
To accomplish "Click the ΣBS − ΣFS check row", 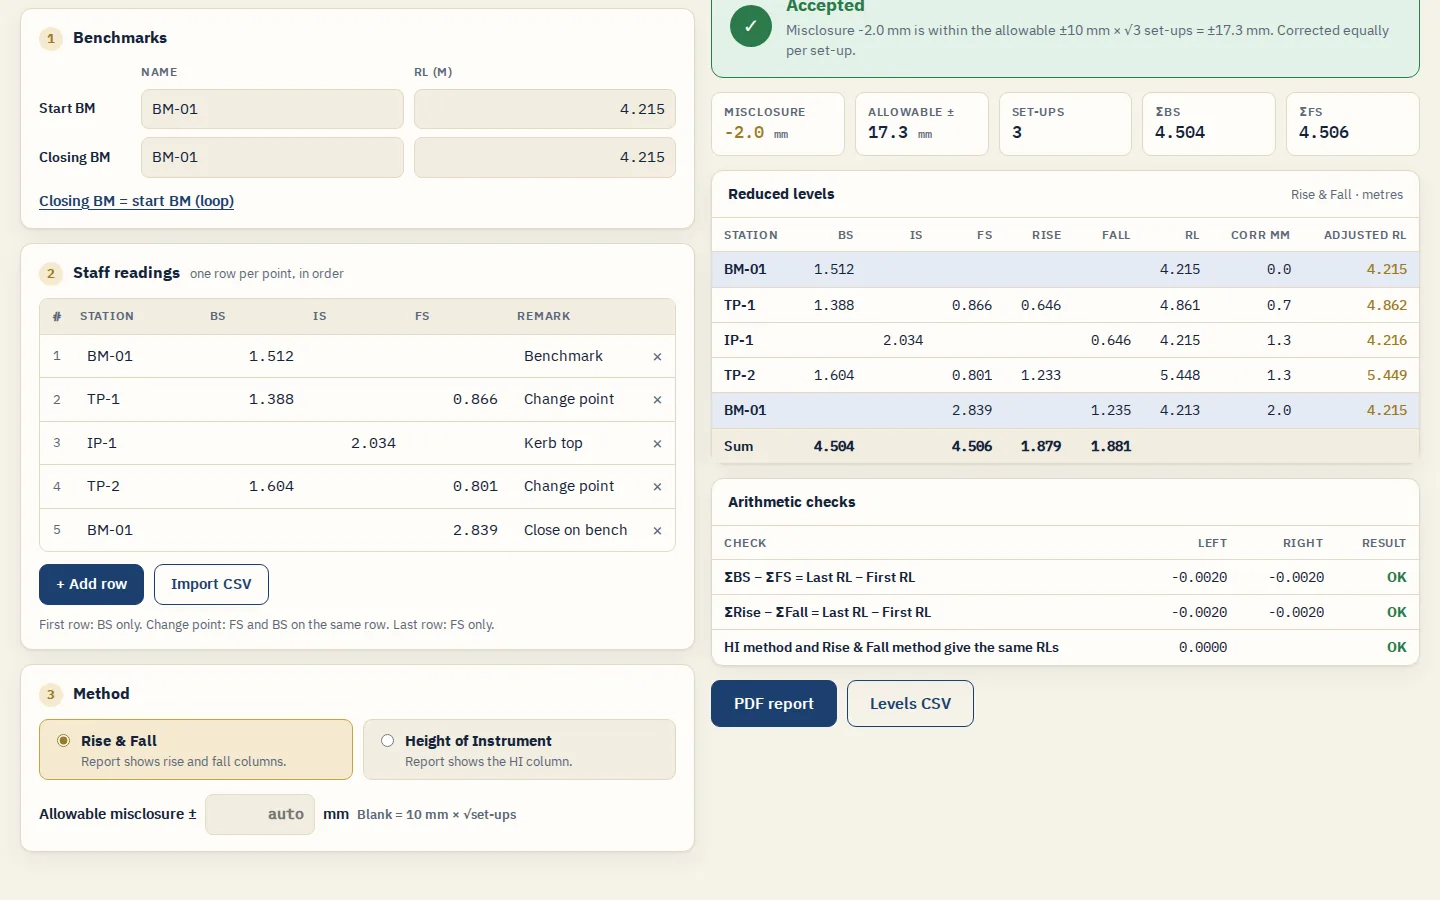I will pyautogui.click(x=1065, y=578).
